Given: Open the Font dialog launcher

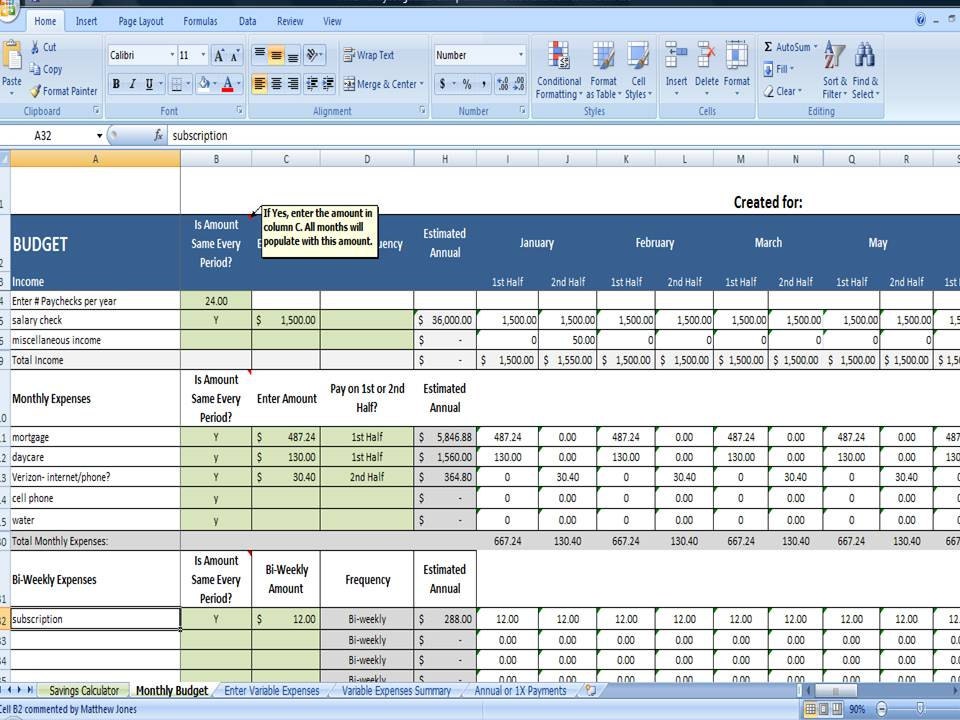Looking at the screenshot, I should (x=239, y=110).
